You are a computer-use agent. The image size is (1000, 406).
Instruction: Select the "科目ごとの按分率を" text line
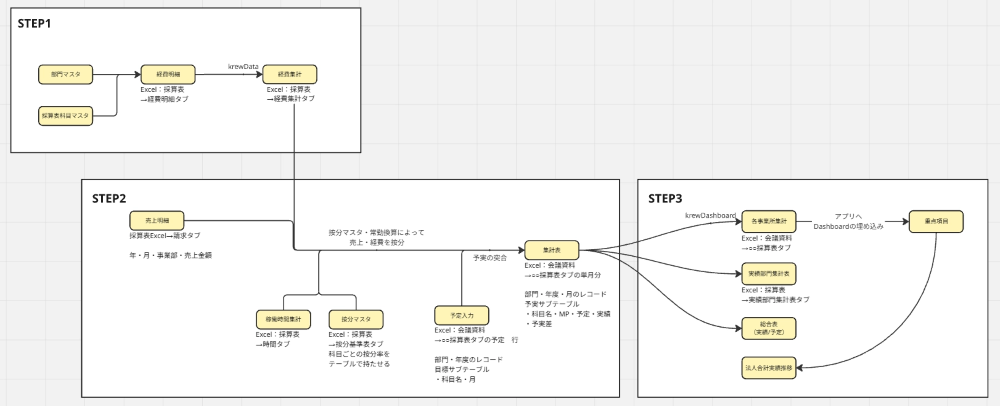[x=359, y=354]
